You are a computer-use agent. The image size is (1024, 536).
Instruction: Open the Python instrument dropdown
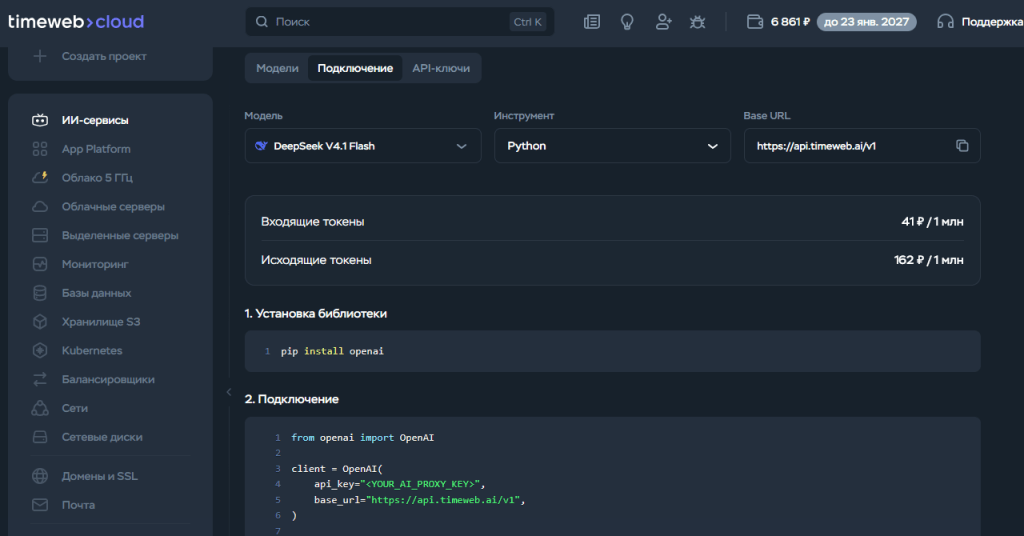tap(612, 146)
